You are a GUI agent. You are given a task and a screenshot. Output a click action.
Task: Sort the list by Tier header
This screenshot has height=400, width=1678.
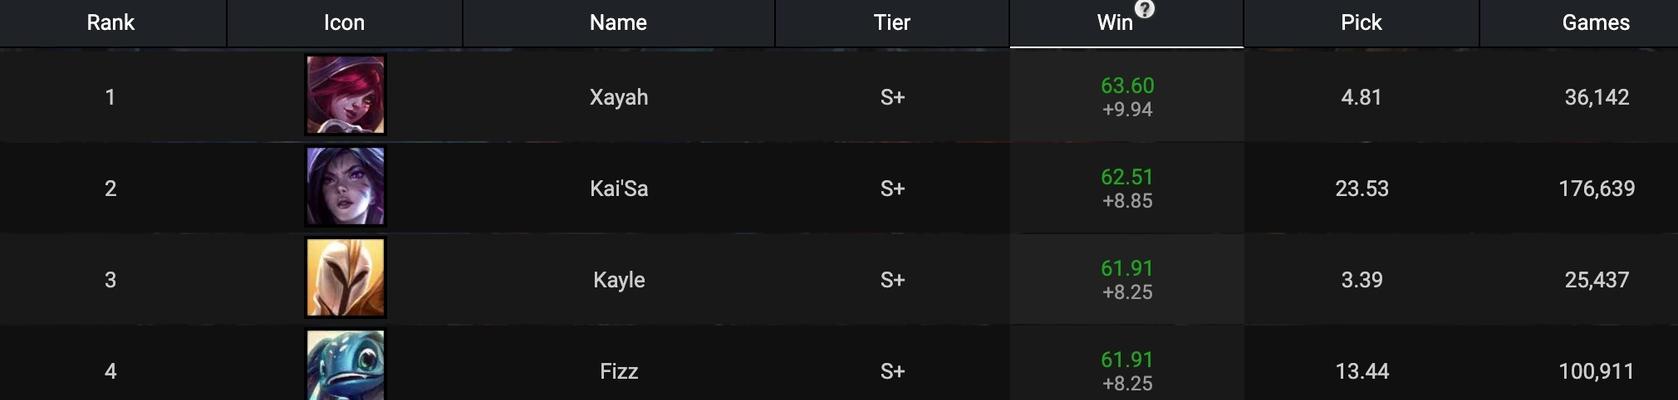click(892, 23)
